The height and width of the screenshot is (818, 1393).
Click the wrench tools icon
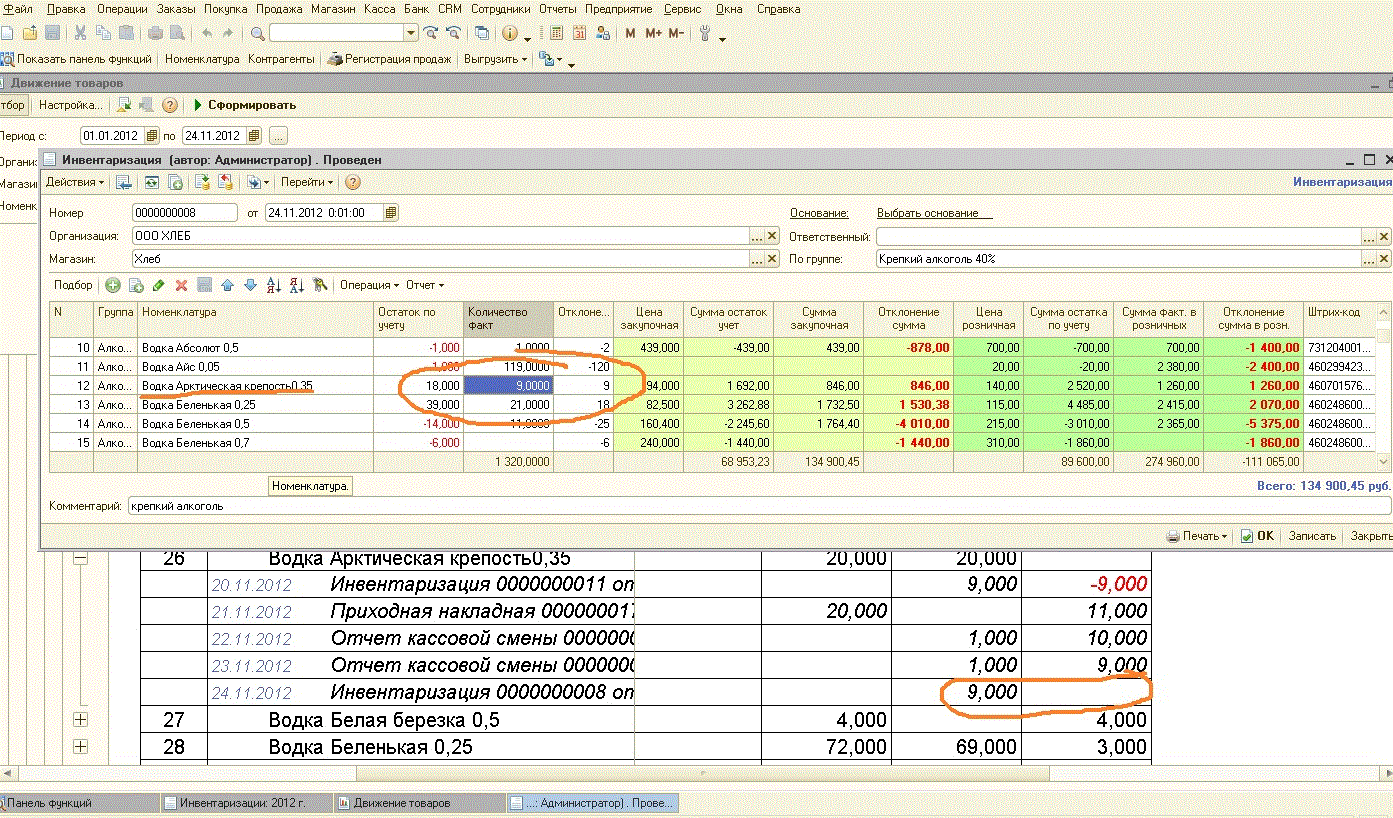coord(705,33)
